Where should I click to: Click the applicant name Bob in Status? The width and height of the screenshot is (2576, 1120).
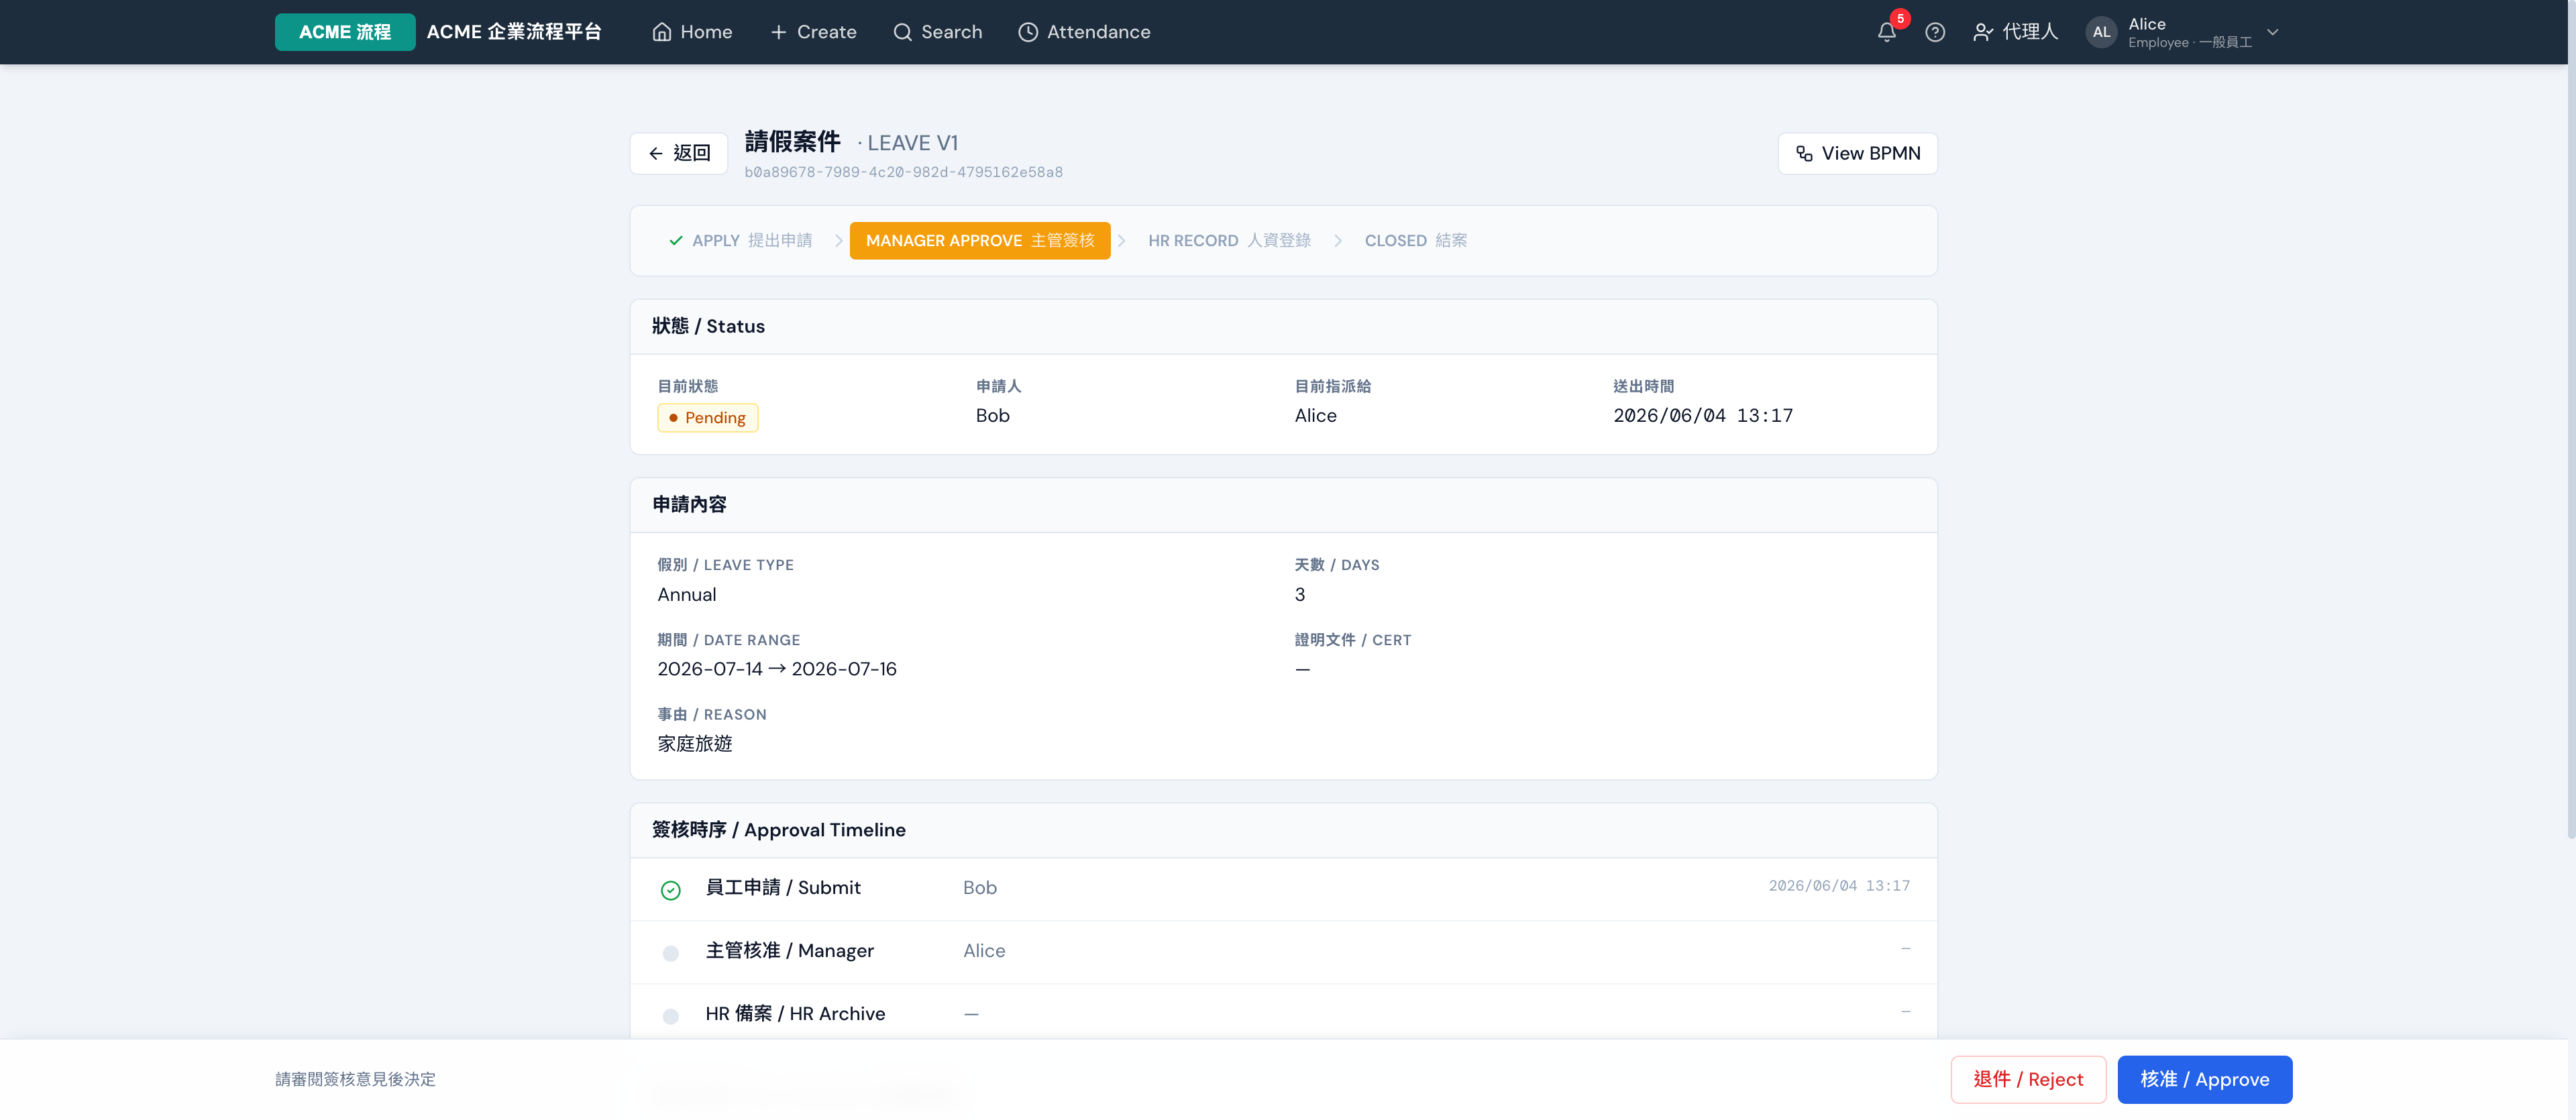tap(992, 416)
